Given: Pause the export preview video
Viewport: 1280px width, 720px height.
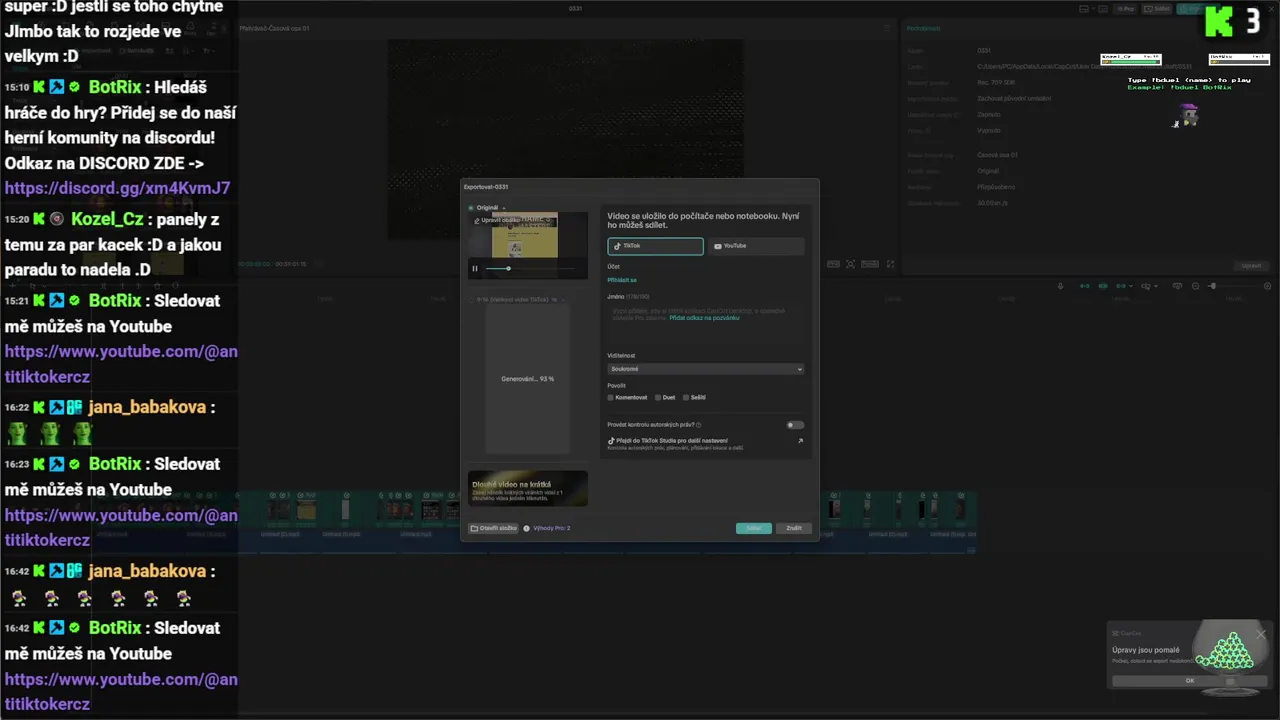Looking at the screenshot, I should tap(475, 268).
